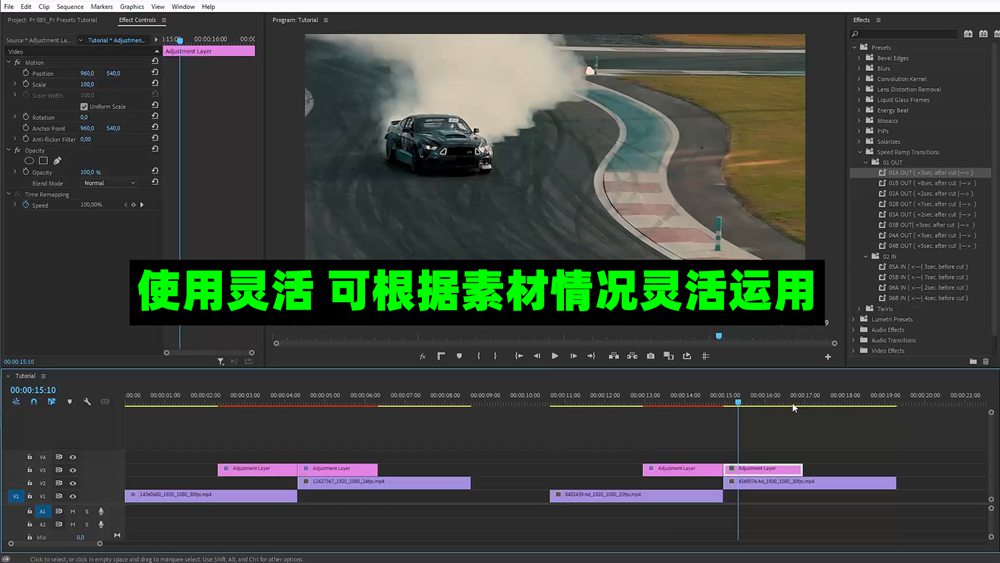Expand the Lumetri Presets folder
Viewport: 1000px width, 563px height.
point(853,319)
